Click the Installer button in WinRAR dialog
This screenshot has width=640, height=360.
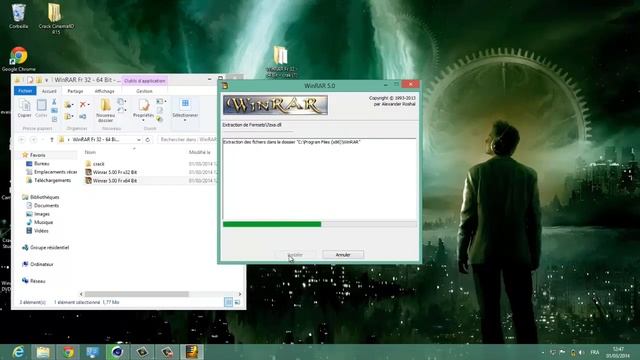[x=295, y=255]
